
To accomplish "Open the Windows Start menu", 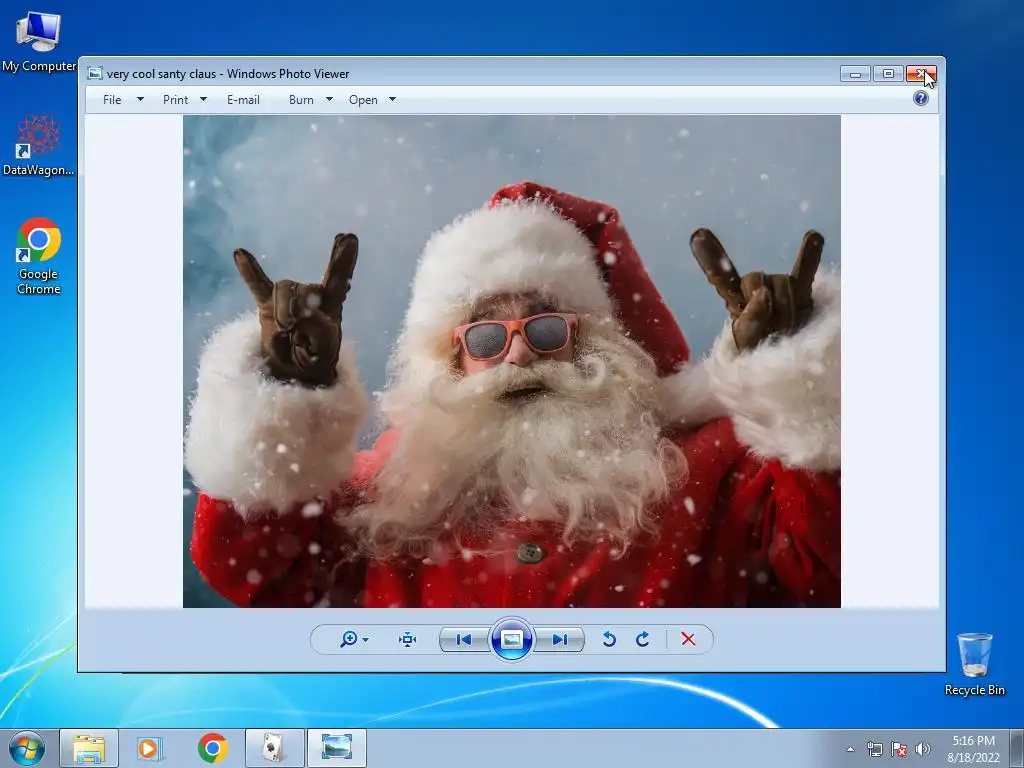I will (27, 748).
